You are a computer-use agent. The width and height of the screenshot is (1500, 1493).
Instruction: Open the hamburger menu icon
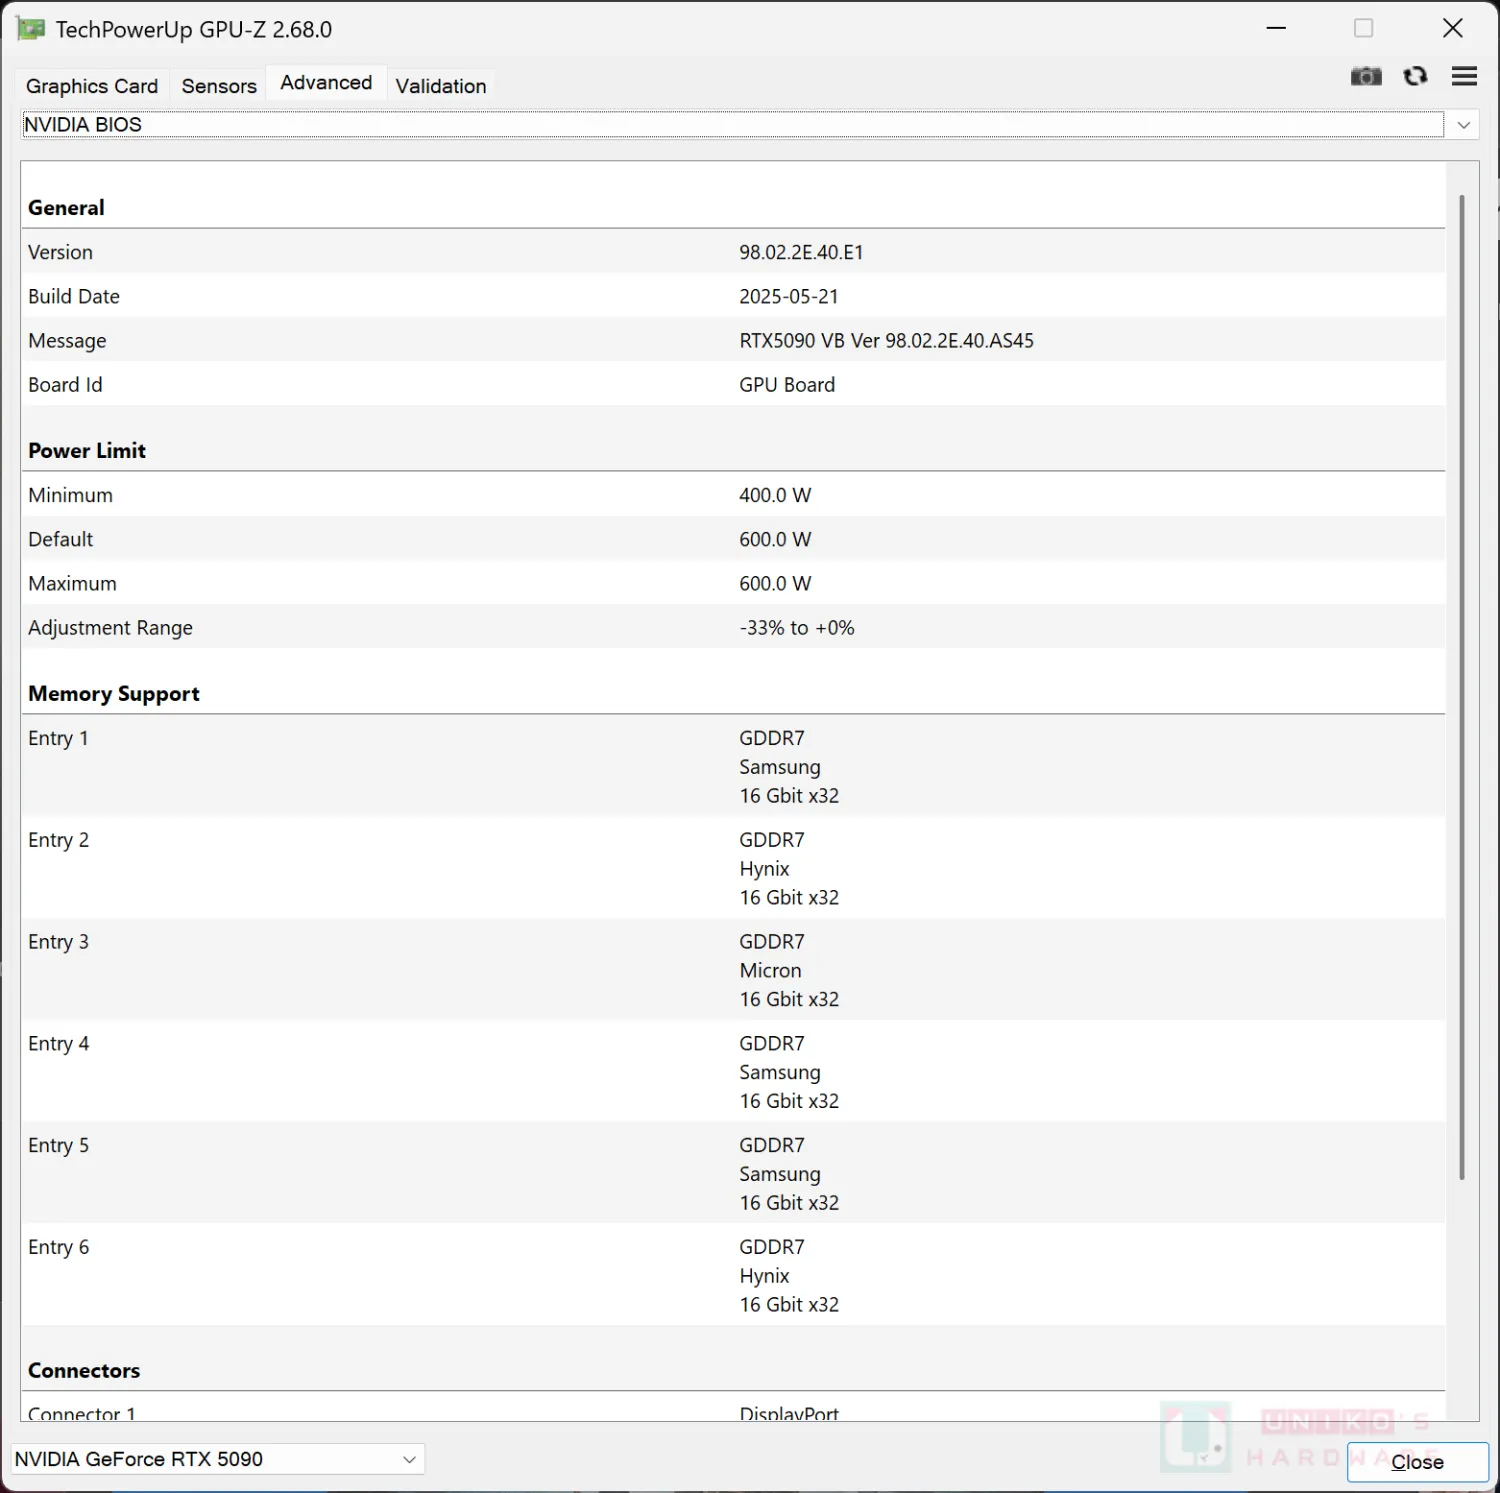coord(1464,77)
